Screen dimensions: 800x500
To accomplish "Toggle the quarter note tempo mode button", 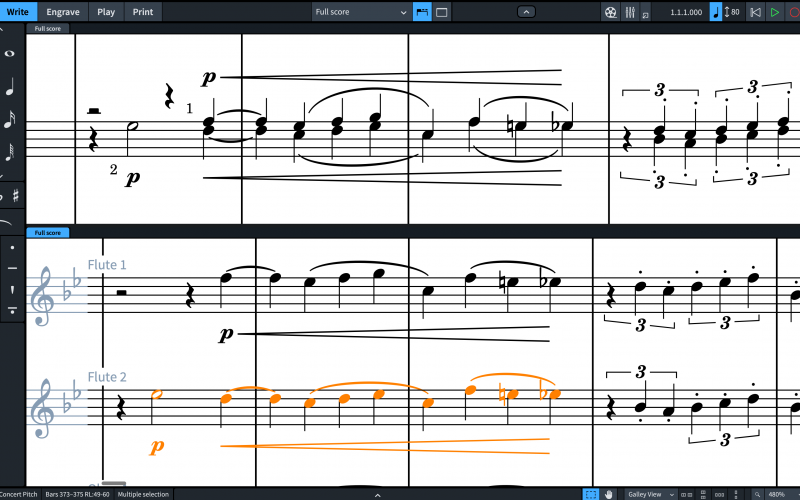I will [x=716, y=12].
